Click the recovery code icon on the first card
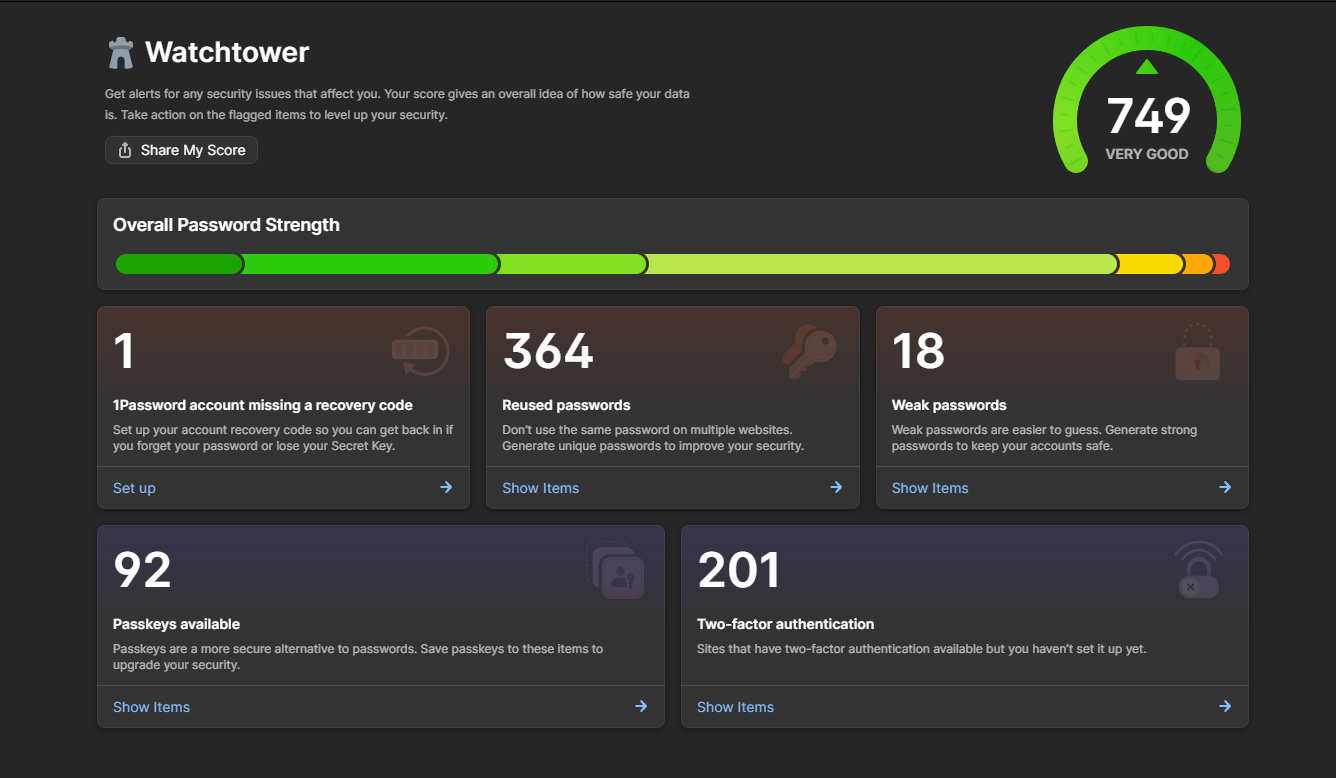Screen dimensions: 1336x778 tap(420, 351)
